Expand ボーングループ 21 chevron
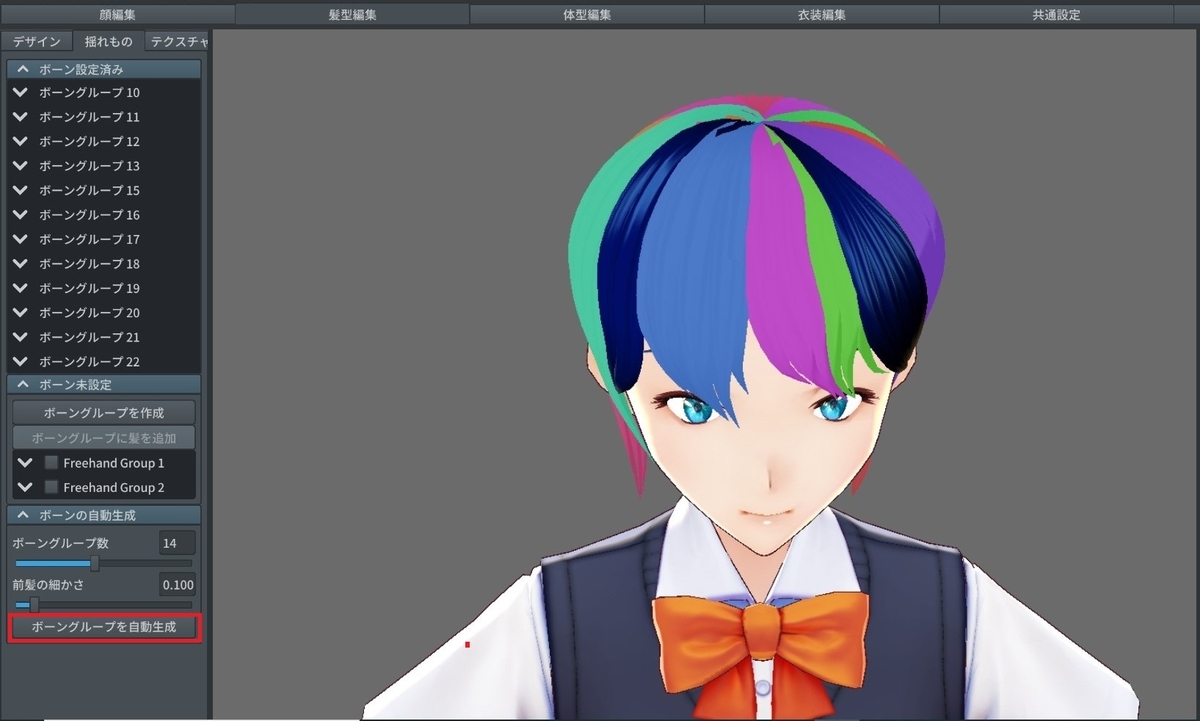The width and height of the screenshot is (1200, 721). (20, 337)
